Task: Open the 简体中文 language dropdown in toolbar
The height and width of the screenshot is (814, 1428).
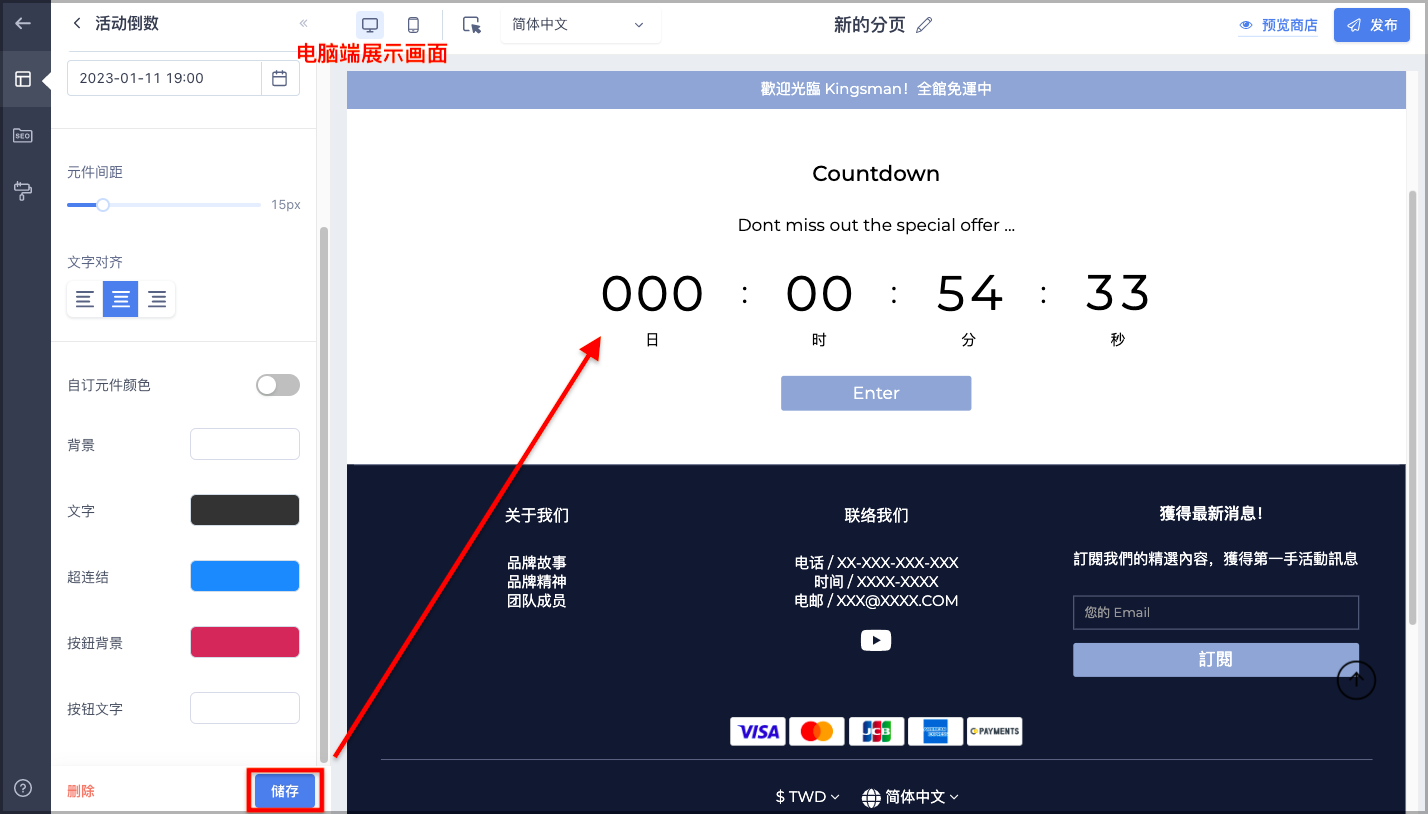Action: coord(580,25)
